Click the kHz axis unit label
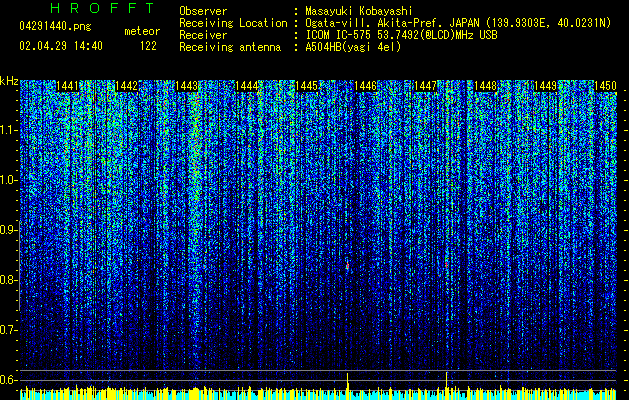Screen dimensions: 629x400 click(x=9, y=81)
